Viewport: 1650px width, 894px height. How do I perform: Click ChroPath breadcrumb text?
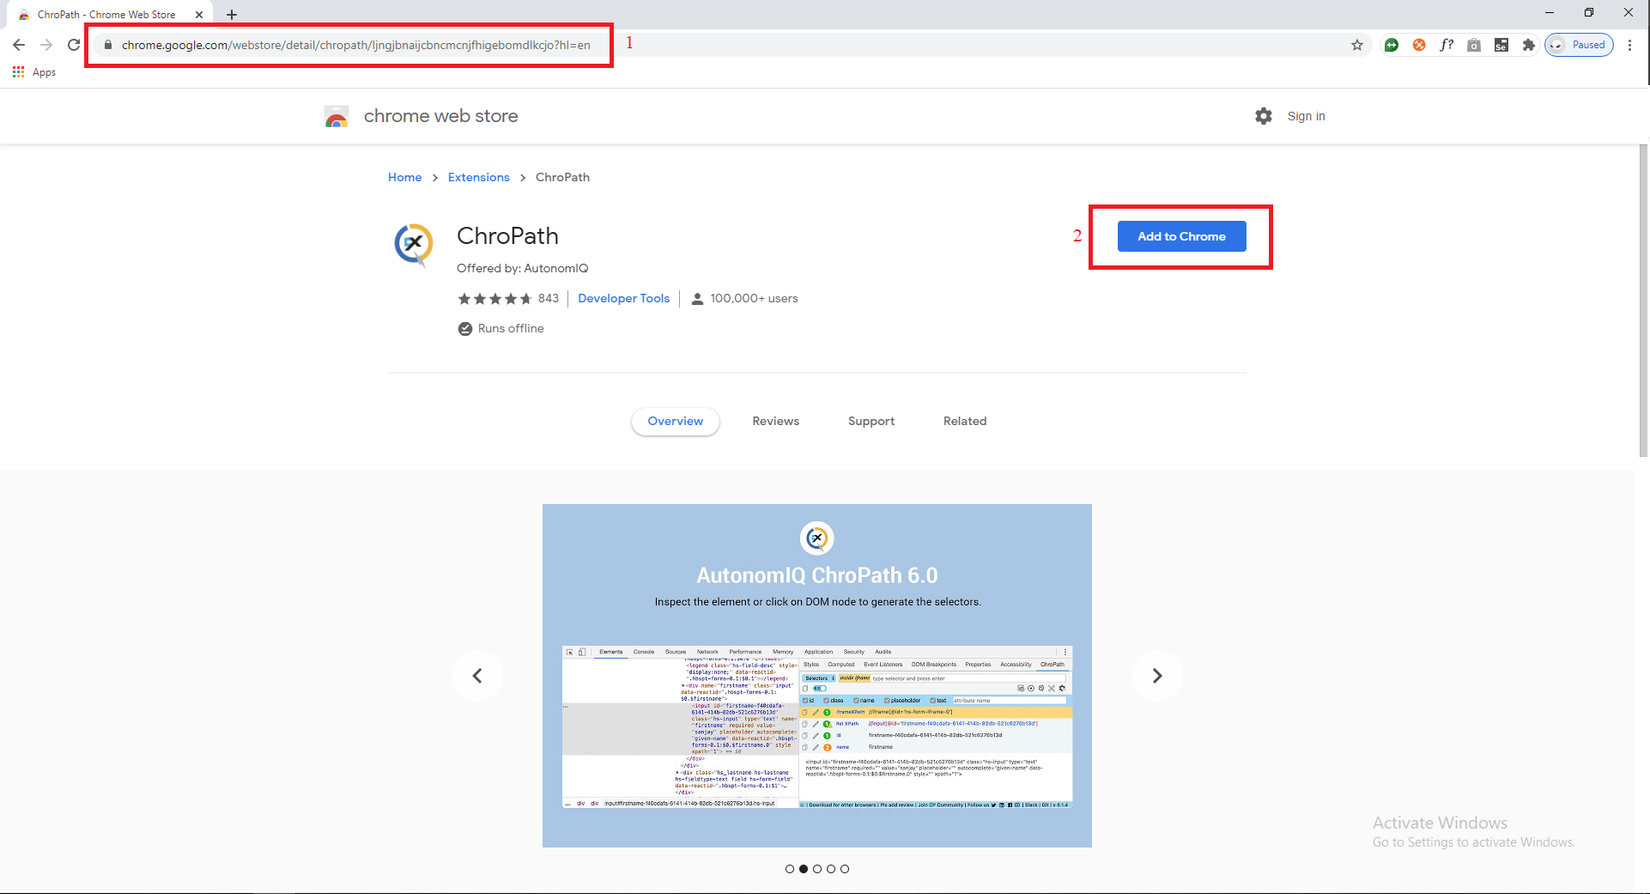coord(562,177)
